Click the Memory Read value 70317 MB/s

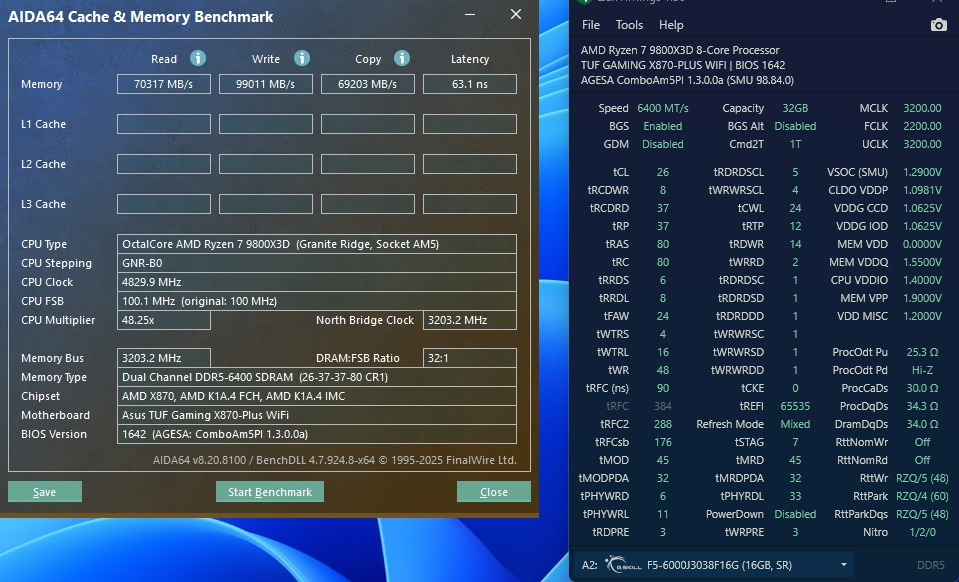[164, 84]
